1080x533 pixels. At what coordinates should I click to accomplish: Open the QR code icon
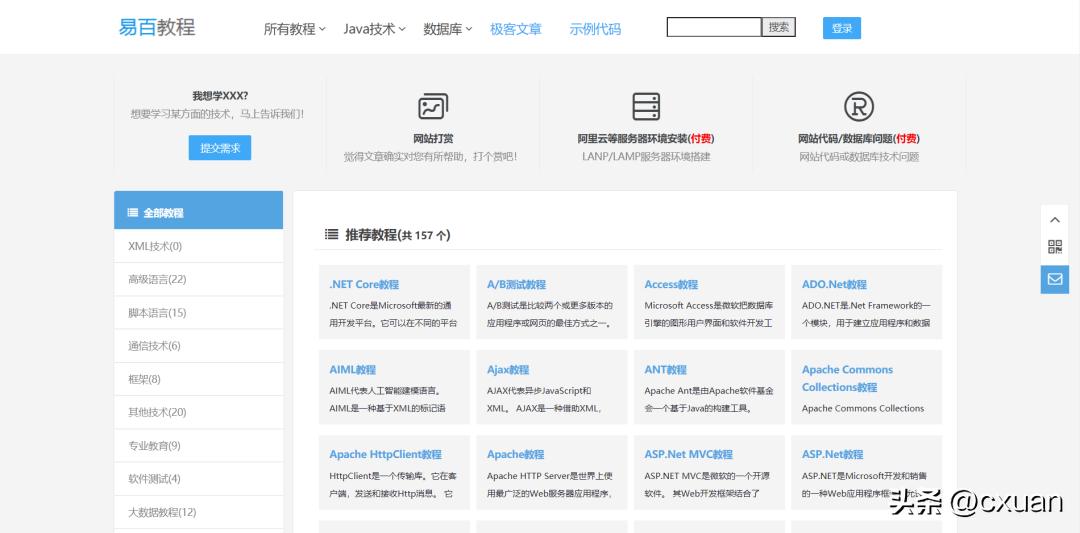(x=1055, y=247)
